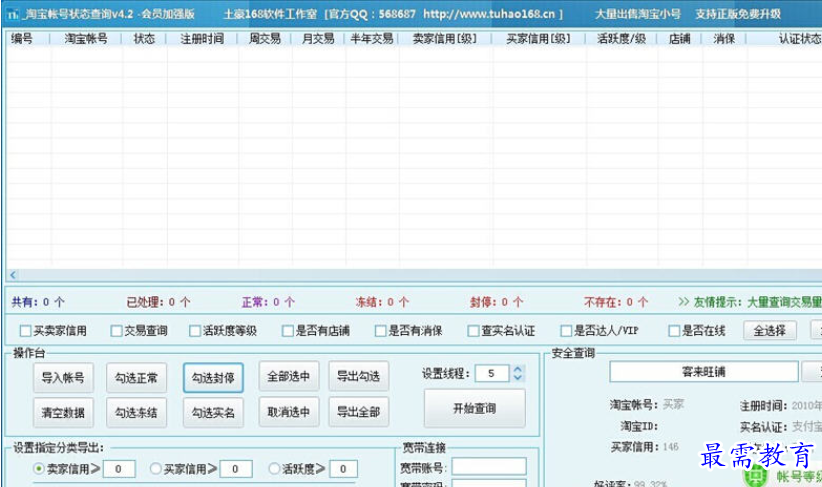The image size is (822, 487).
Task: Select 活跃度> radio button
Action: coord(274,468)
